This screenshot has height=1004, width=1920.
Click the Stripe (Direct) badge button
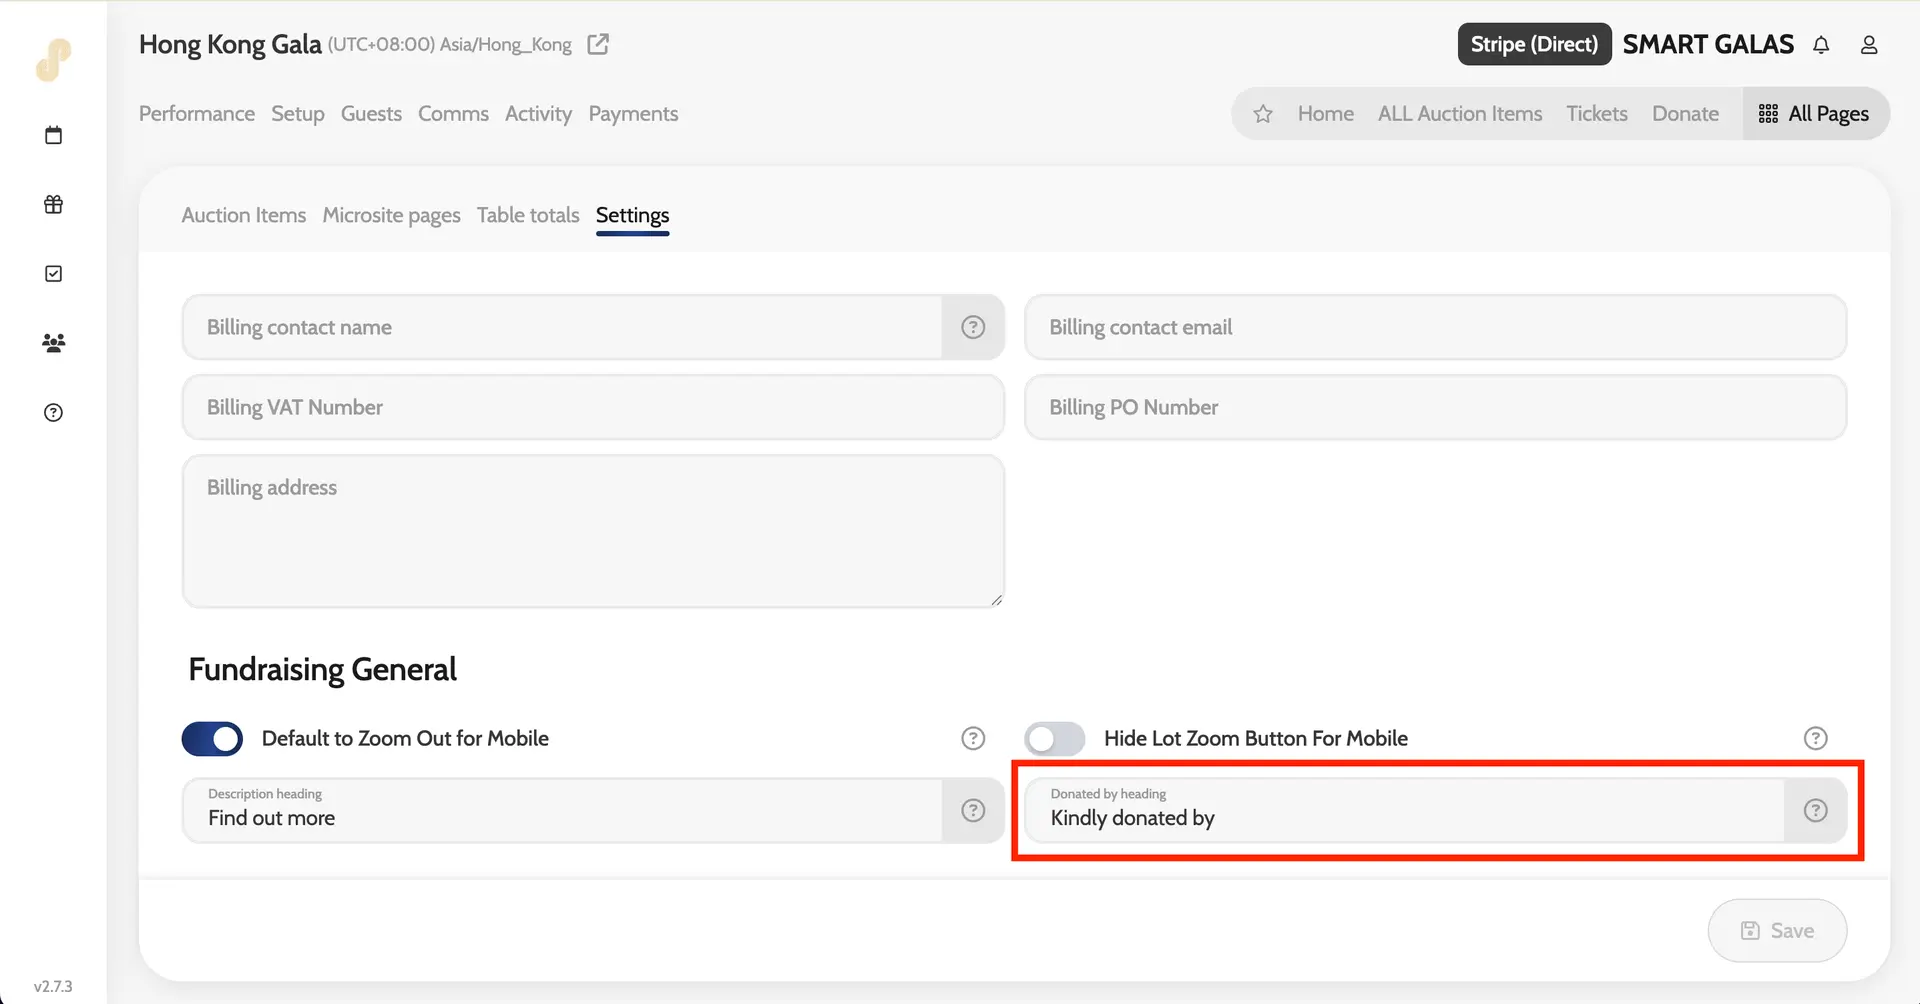tap(1534, 44)
